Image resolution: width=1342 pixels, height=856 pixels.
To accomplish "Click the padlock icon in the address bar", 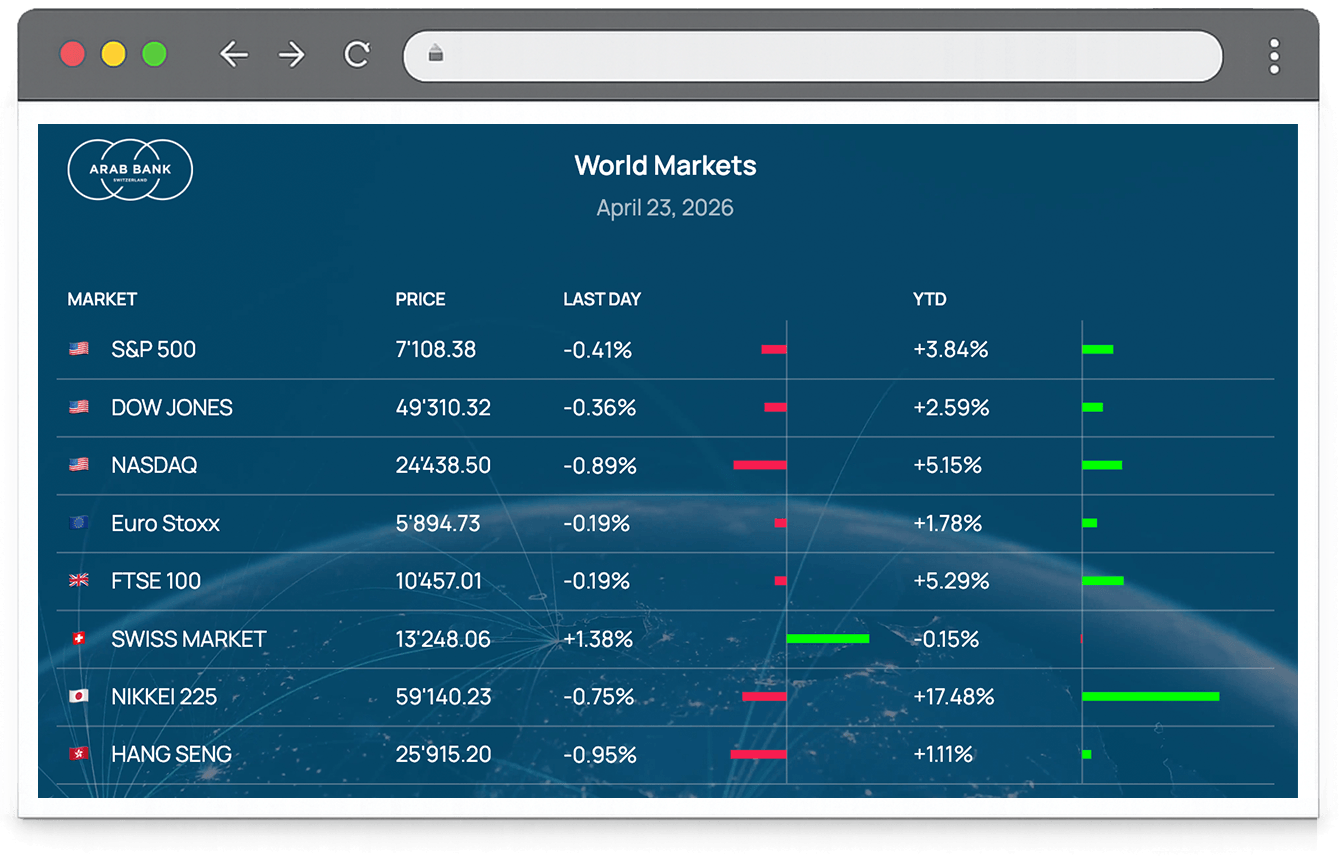I will click(x=435, y=55).
